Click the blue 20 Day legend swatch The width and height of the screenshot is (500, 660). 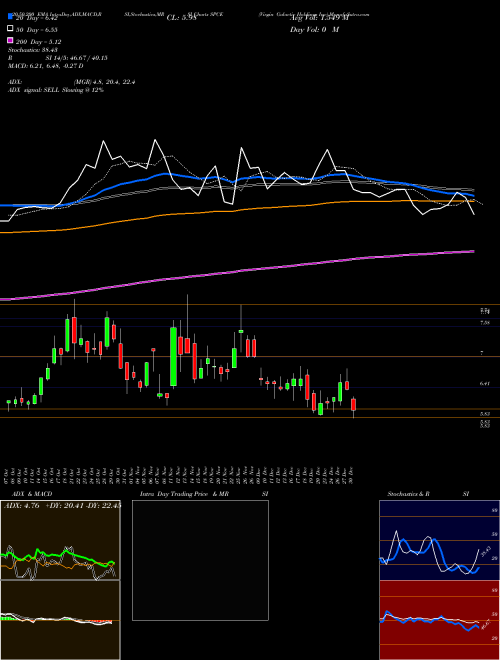[x=11, y=16]
